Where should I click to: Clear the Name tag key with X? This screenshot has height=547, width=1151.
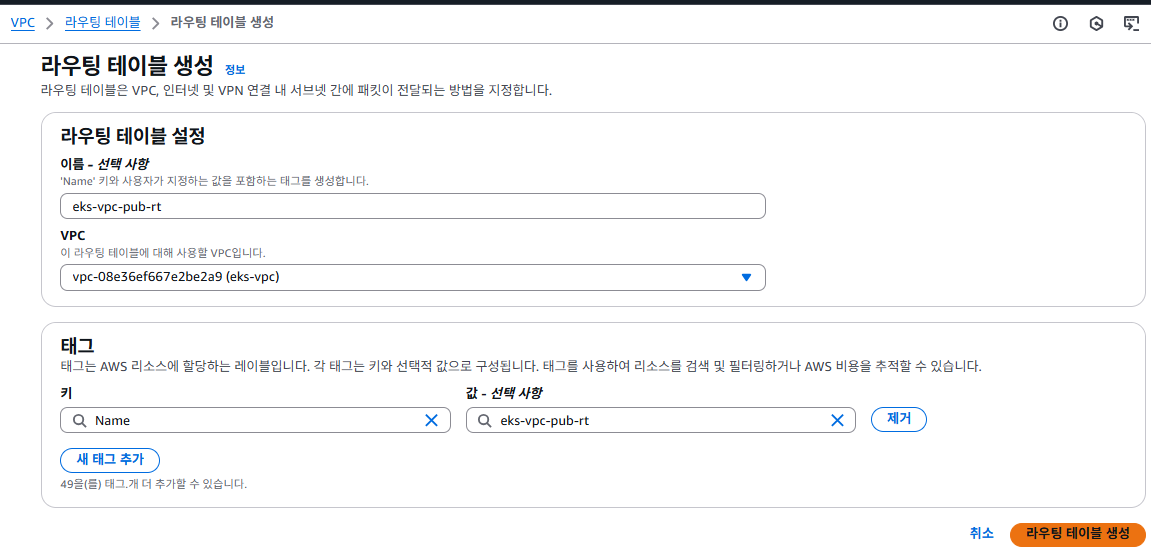pyautogui.click(x=432, y=420)
